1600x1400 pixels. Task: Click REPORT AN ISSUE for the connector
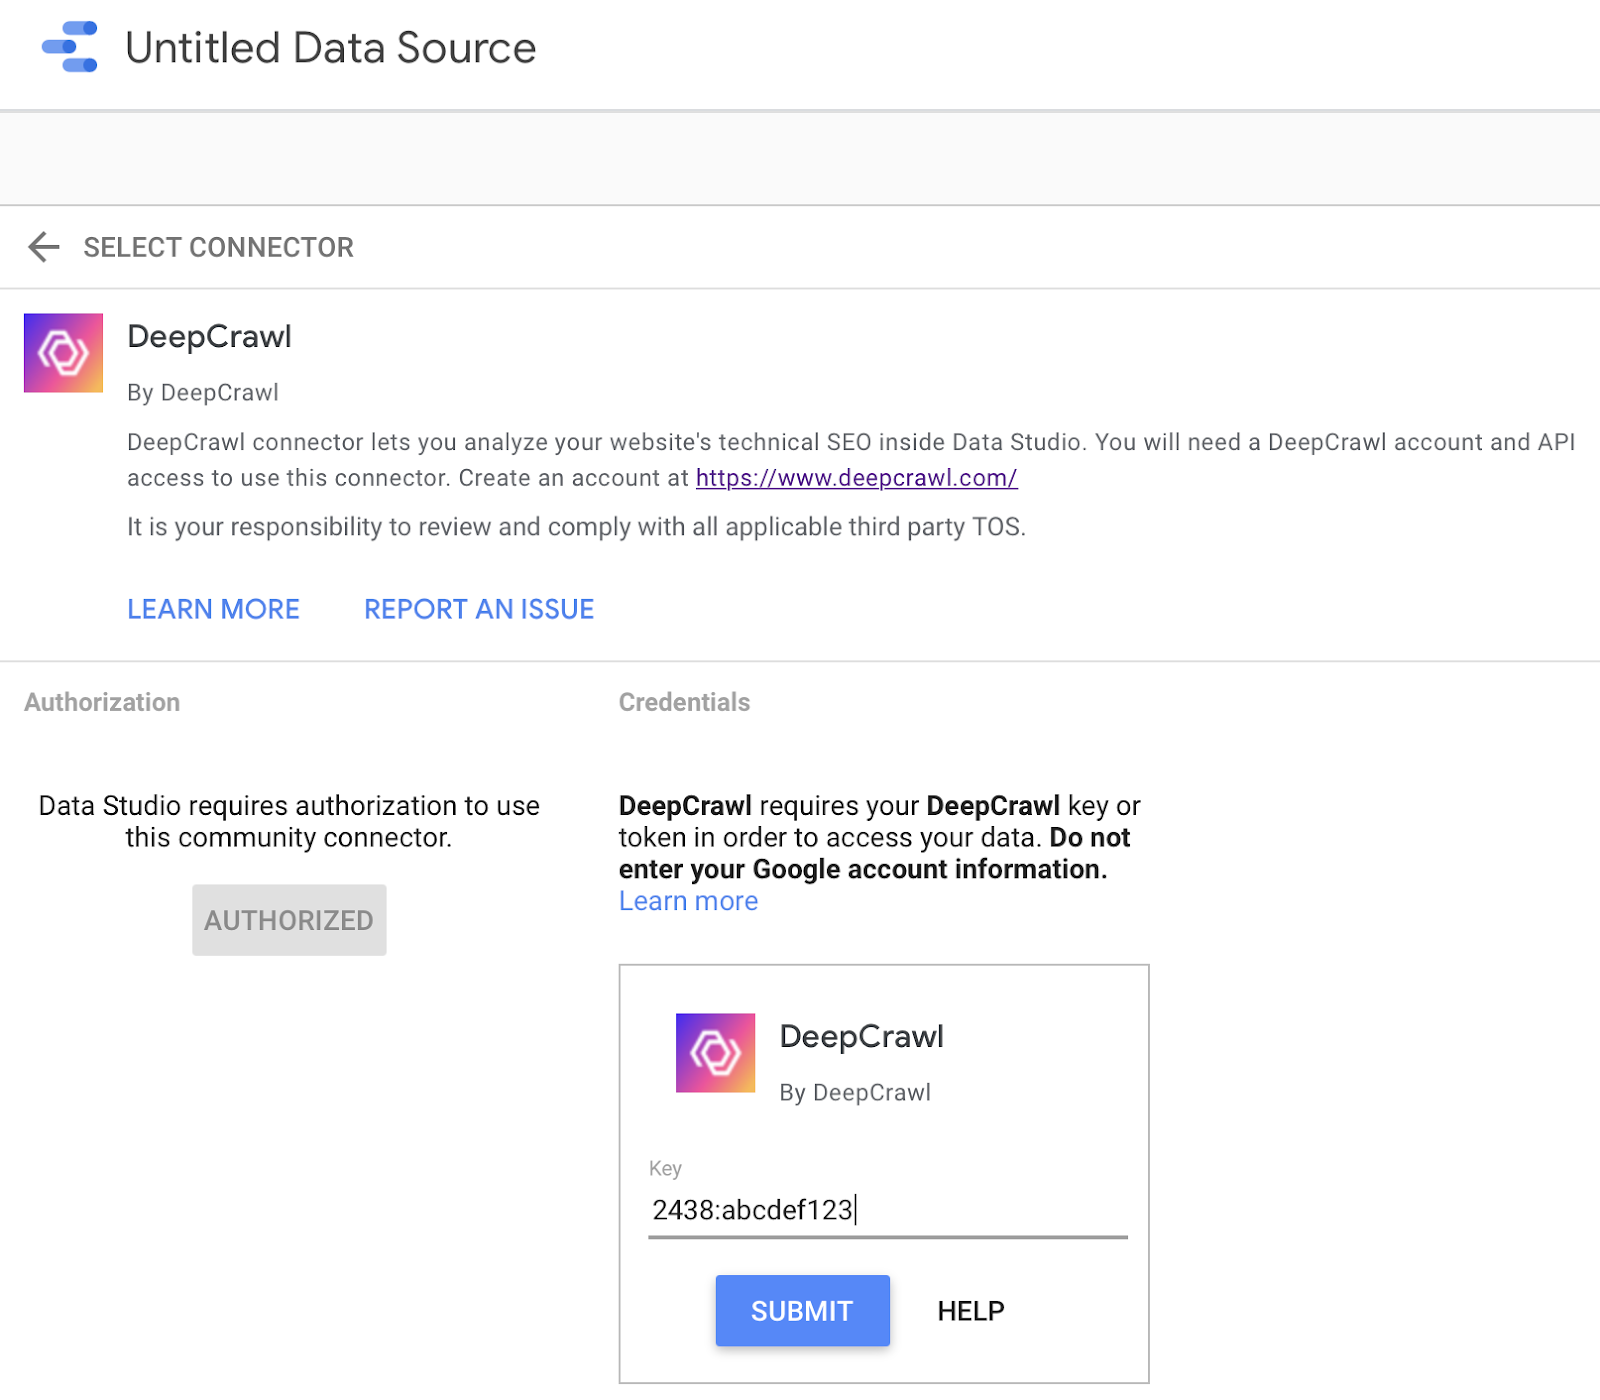[x=478, y=609]
